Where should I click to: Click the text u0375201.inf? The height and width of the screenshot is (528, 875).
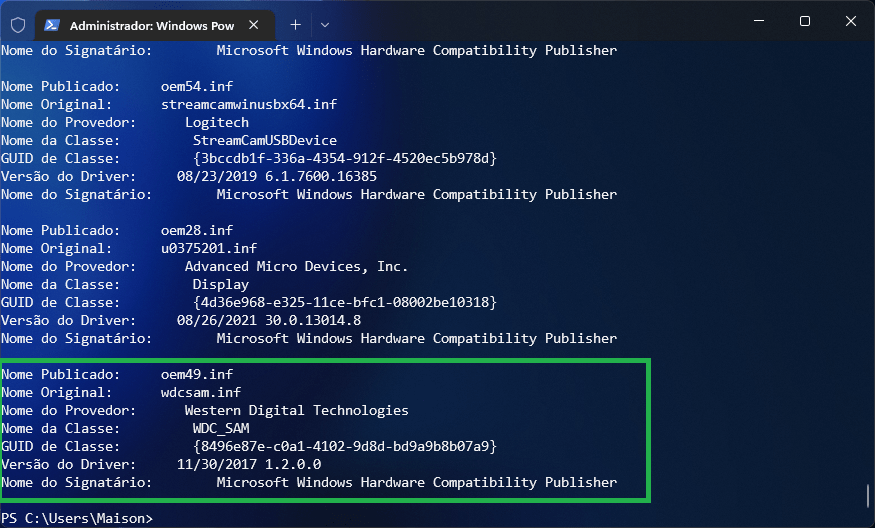(x=209, y=248)
